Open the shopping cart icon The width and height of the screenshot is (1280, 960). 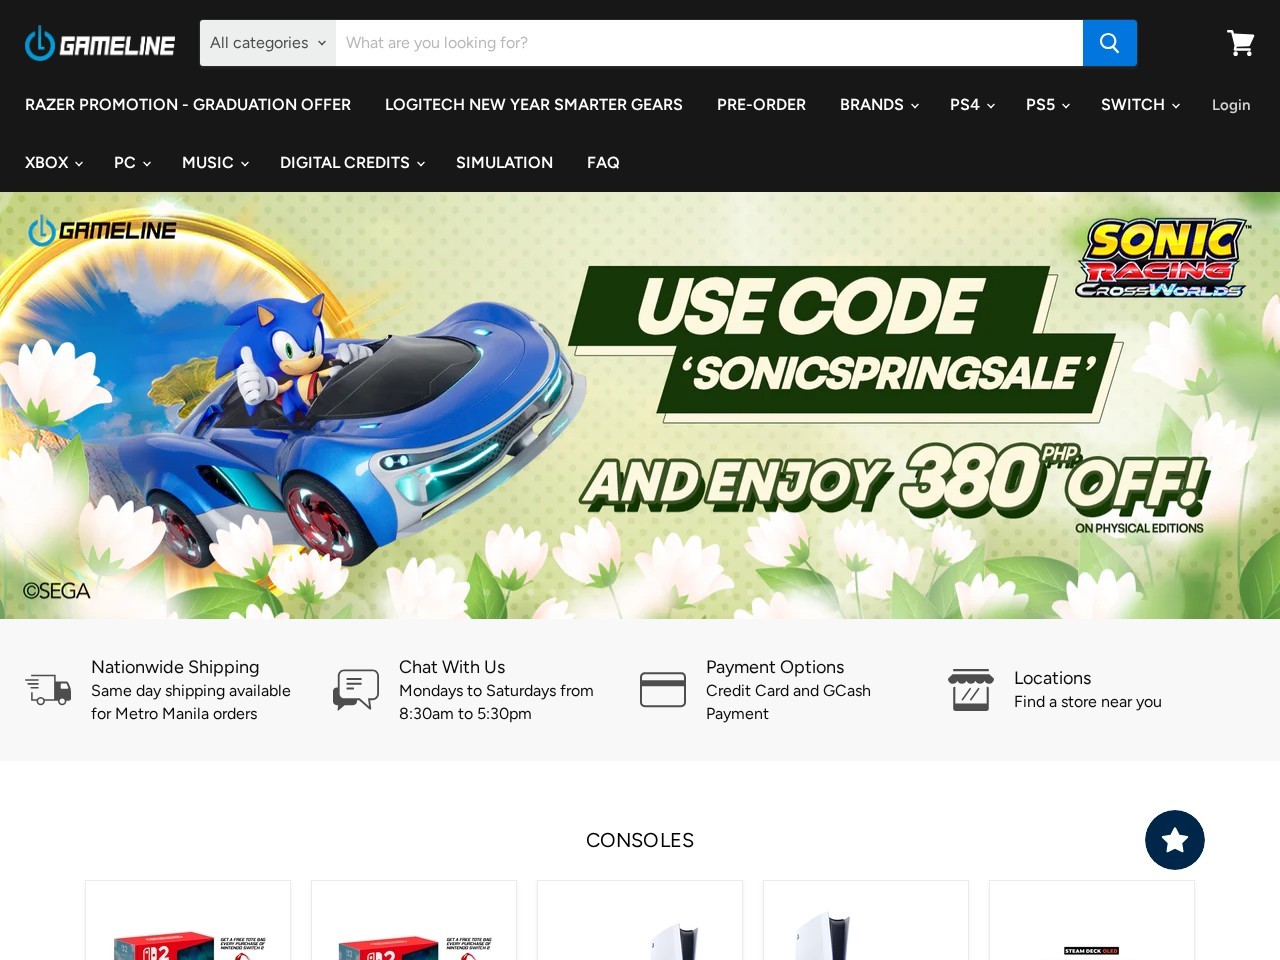[x=1241, y=43]
